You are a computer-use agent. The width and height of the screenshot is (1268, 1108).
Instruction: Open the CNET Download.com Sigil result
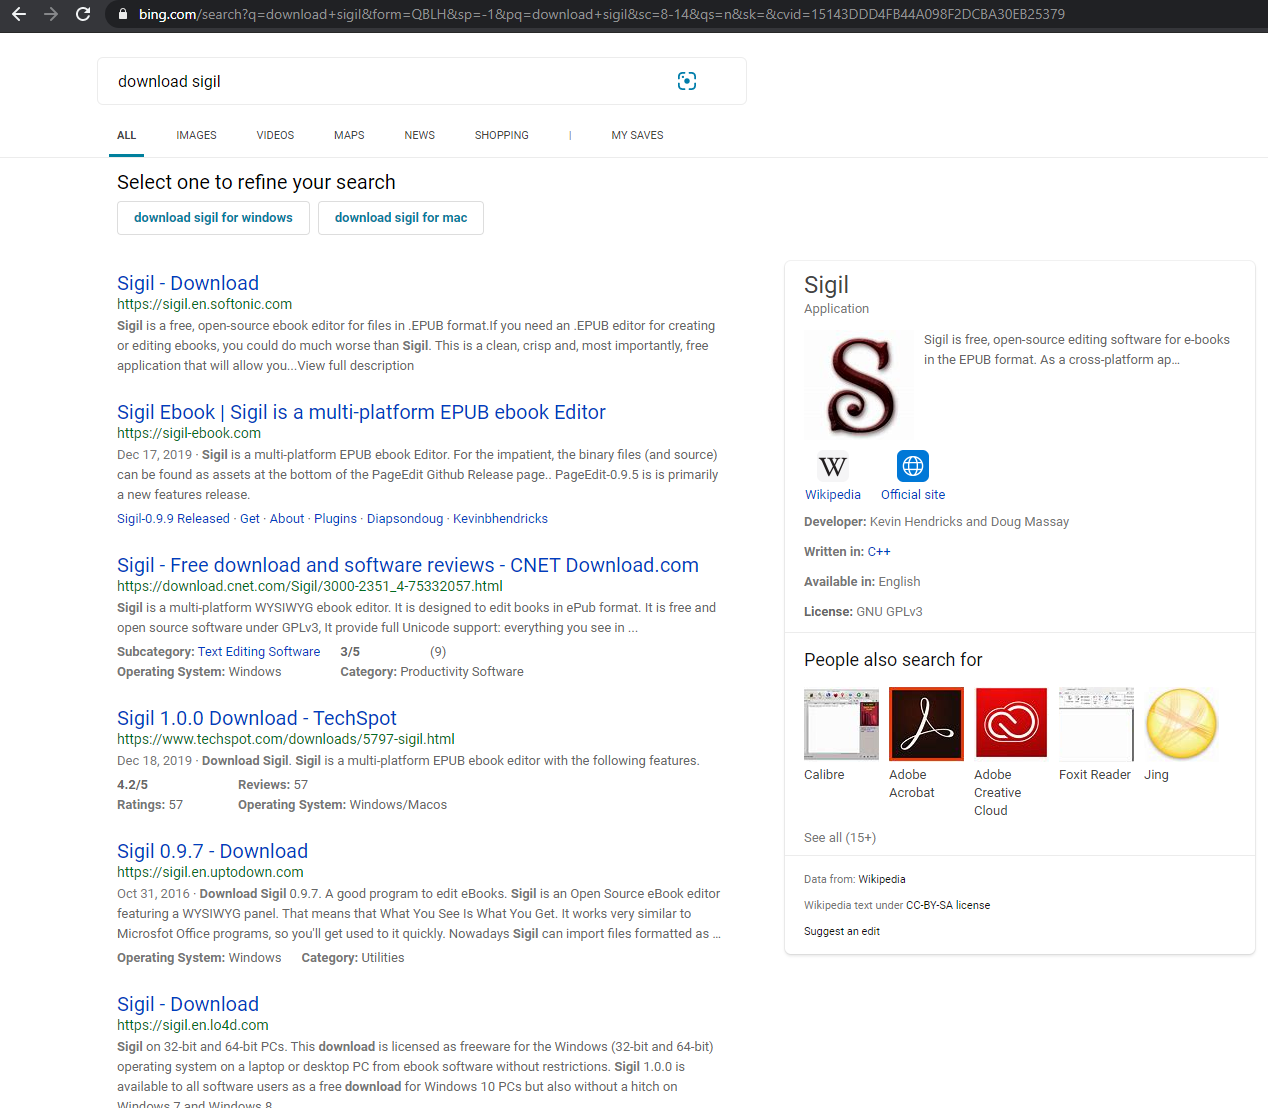408,565
